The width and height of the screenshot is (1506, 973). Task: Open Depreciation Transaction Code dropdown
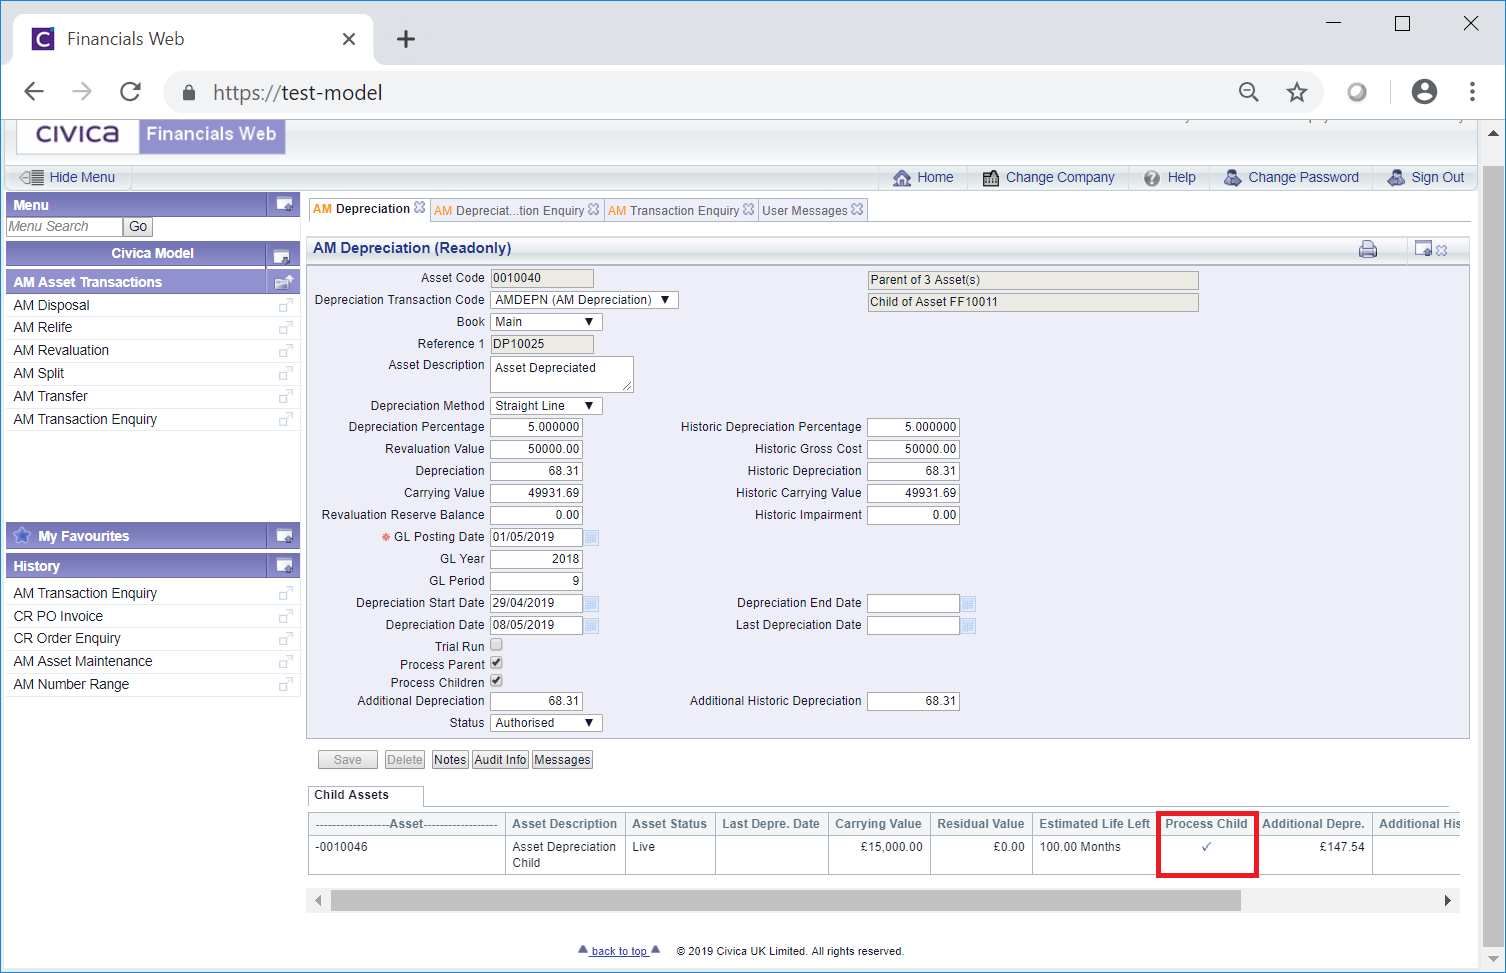[584, 300]
